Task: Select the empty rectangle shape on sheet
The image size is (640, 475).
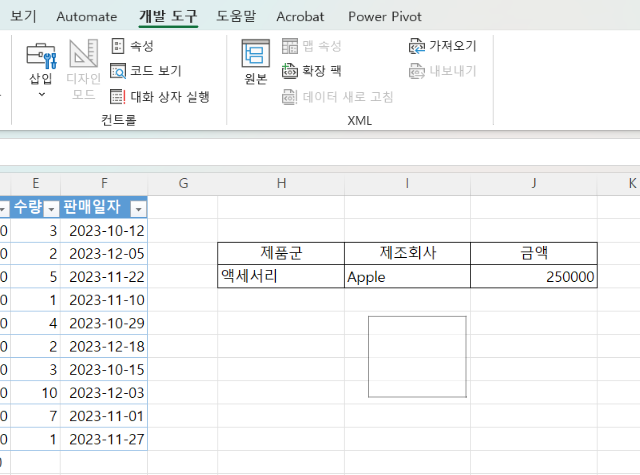Action: 417,357
